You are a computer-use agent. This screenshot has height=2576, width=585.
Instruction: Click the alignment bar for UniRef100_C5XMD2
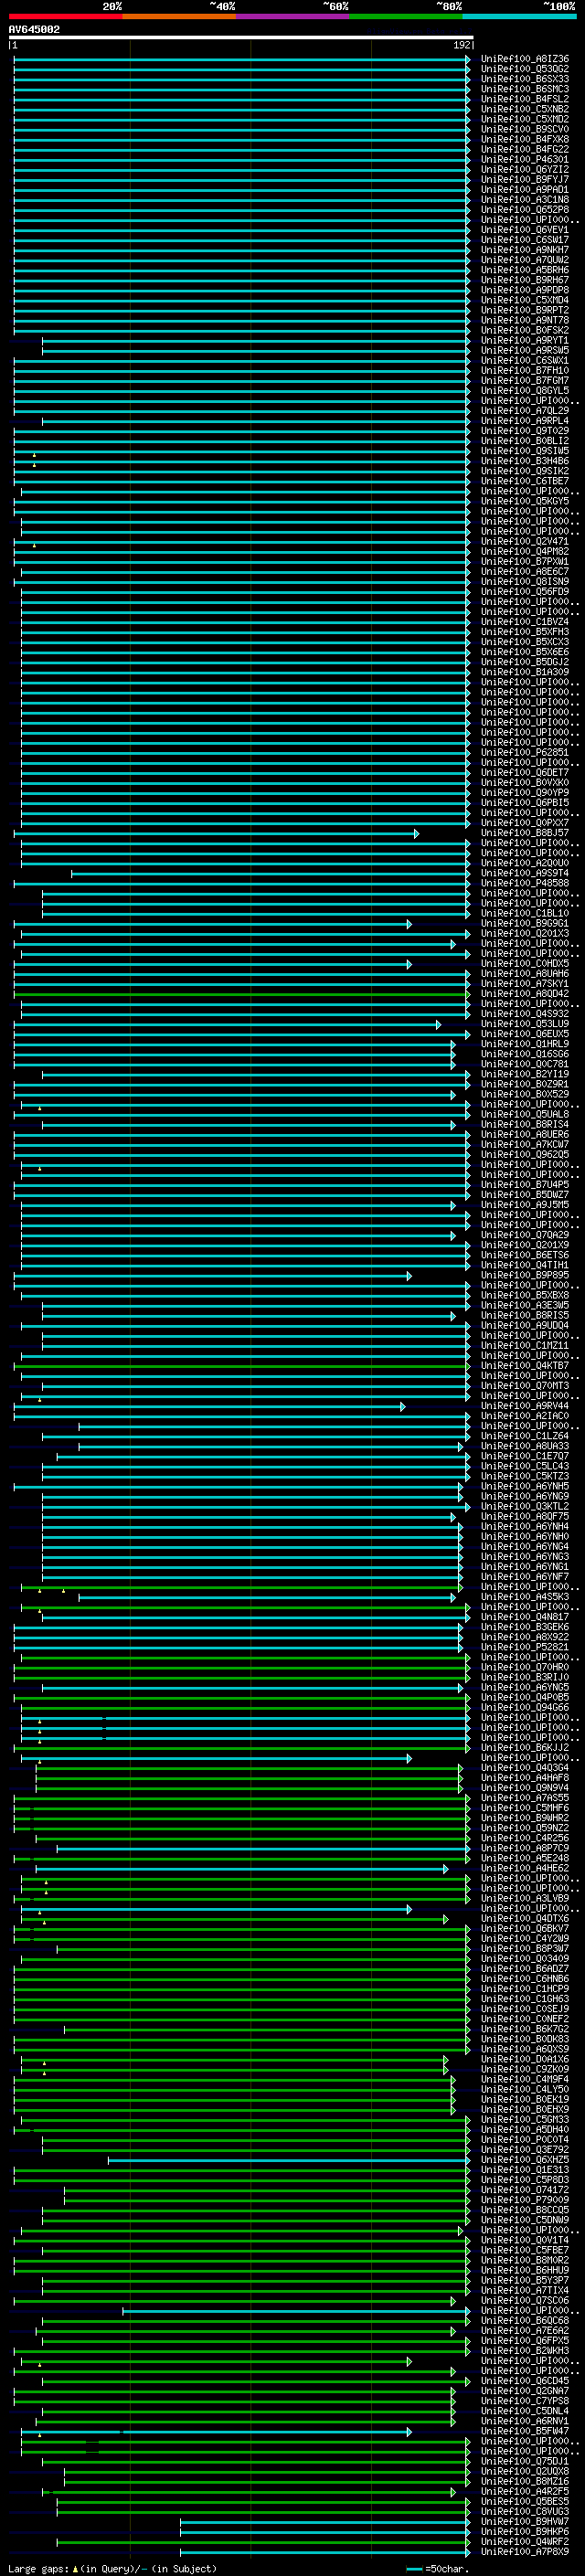tap(241, 119)
